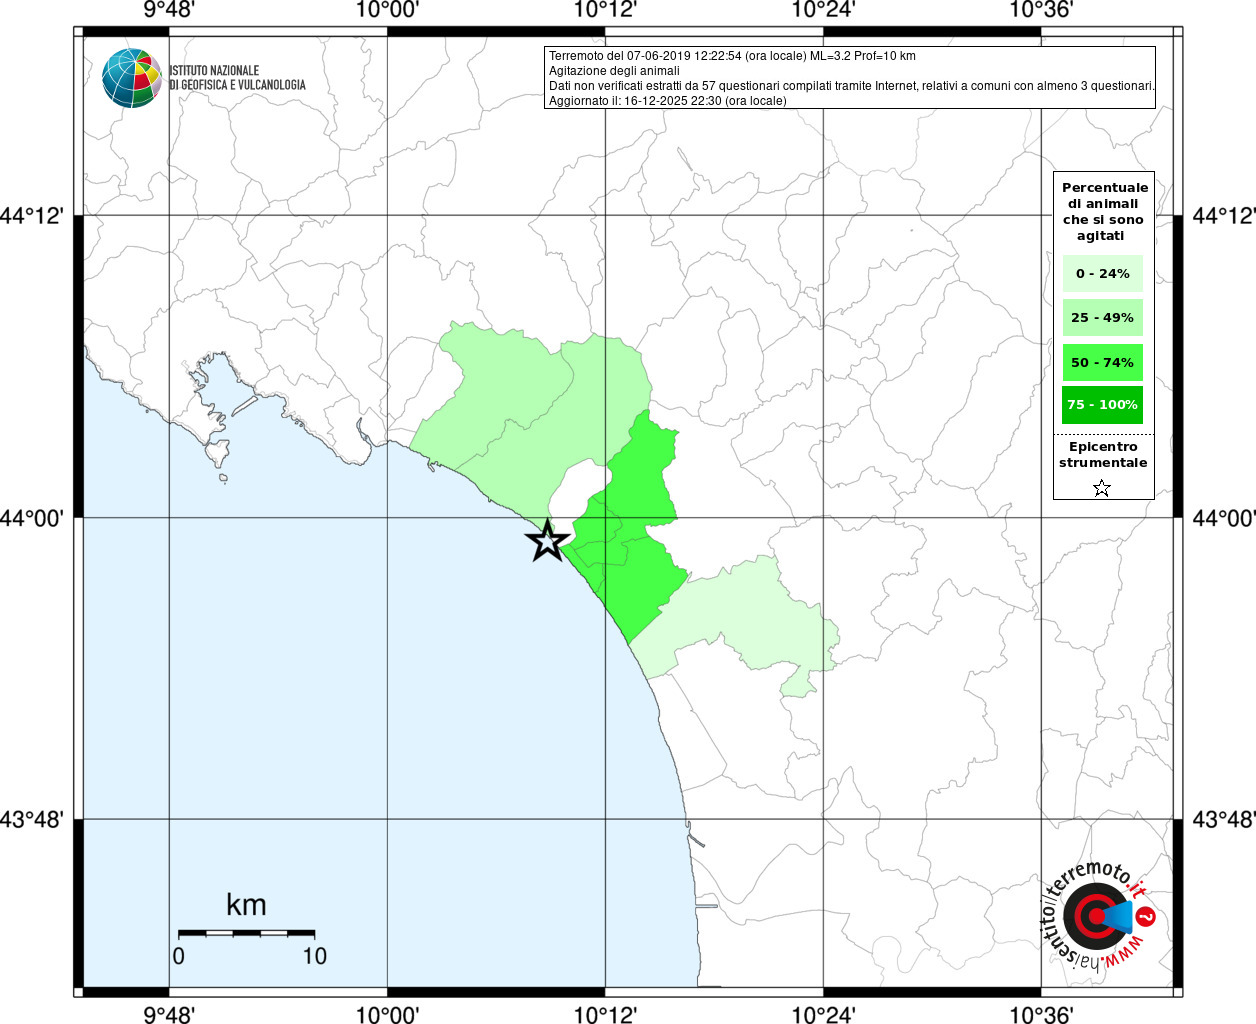Click the INGV globe logo
Image resolution: width=1256 pixels, height=1024 pixels.
tap(132, 78)
